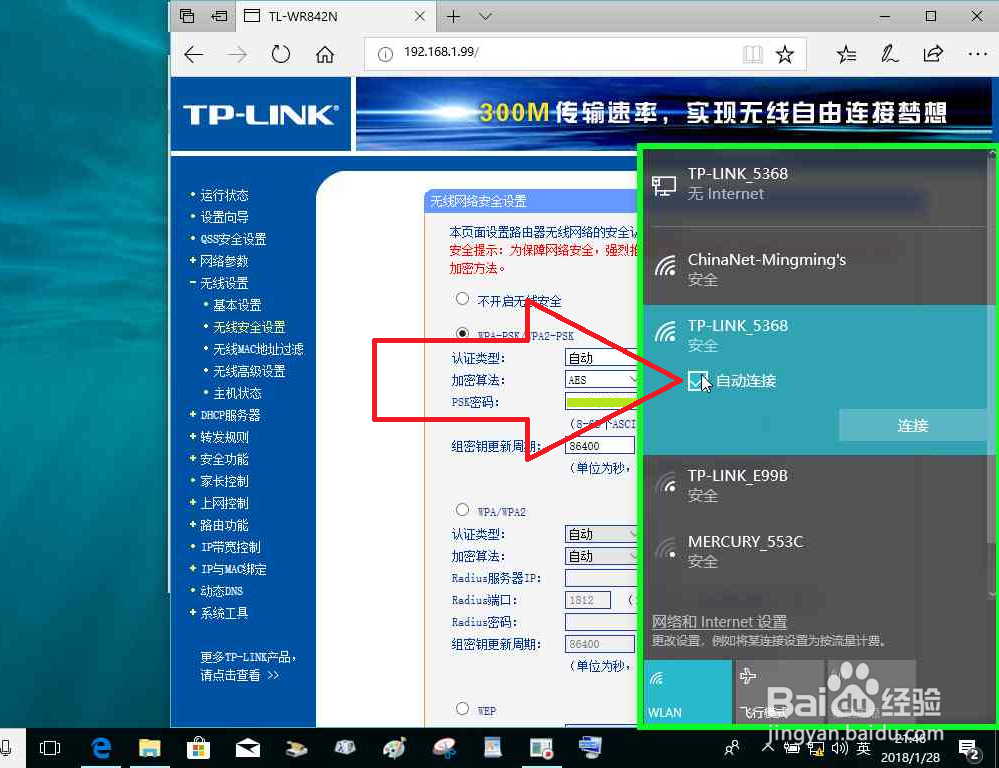Open 无线MAC地址过滤 submenu item
The height and width of the screenshot is (768, 999).
click(258, 349)
